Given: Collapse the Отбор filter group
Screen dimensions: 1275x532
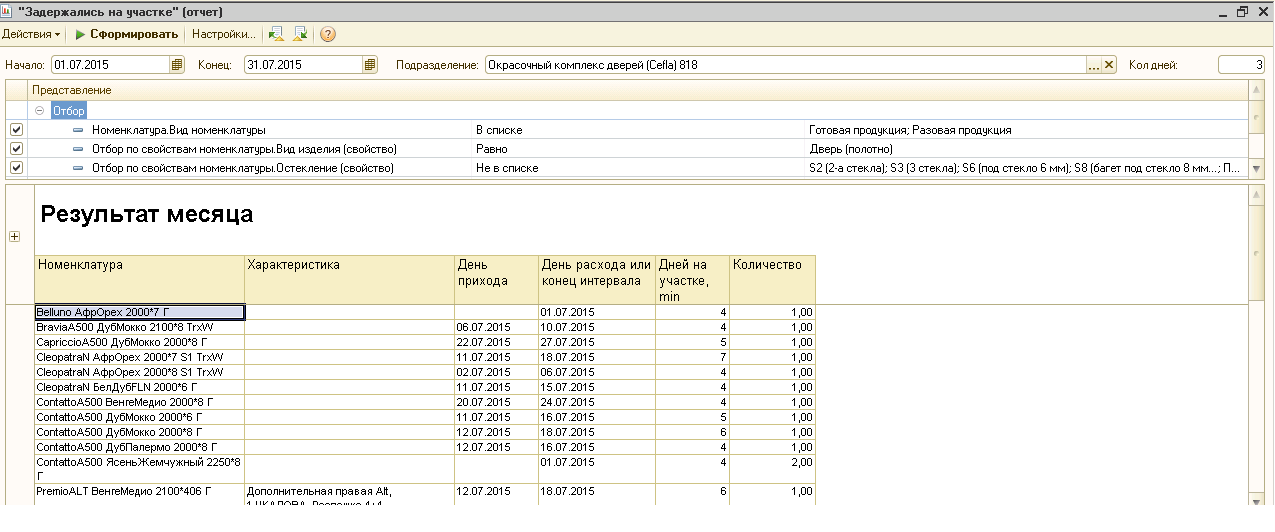Looking at the screenshot, I should 40,111.
